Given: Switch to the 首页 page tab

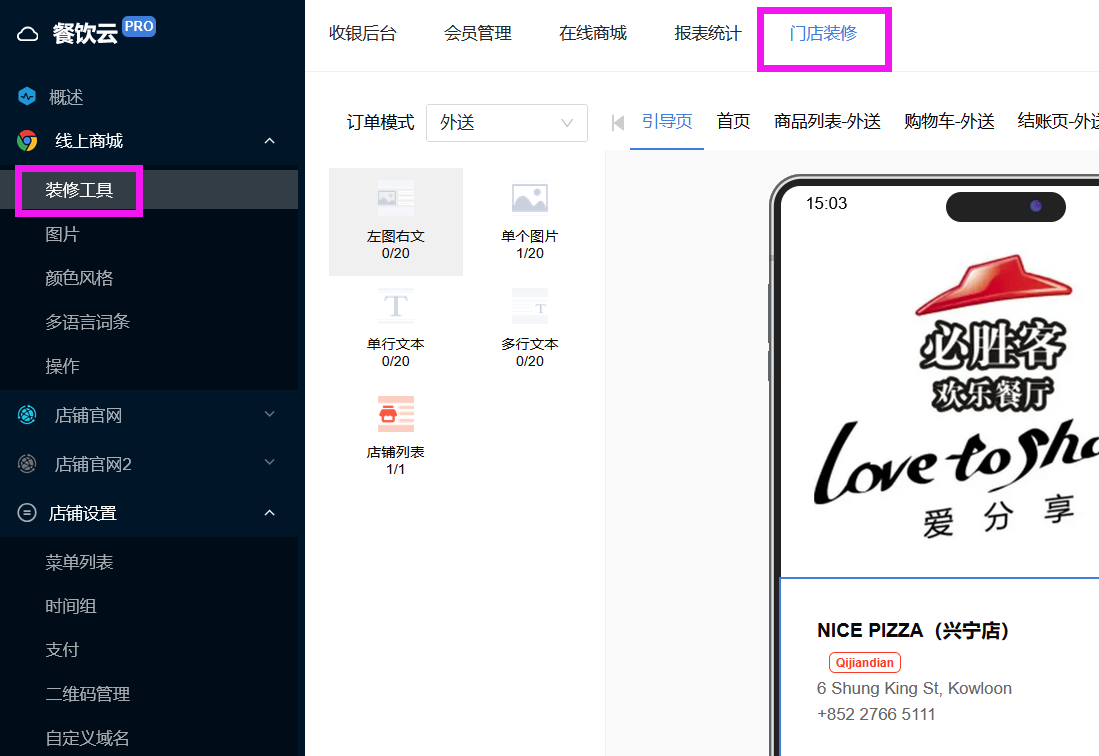Looking at the screenshot, I should 733,121.
